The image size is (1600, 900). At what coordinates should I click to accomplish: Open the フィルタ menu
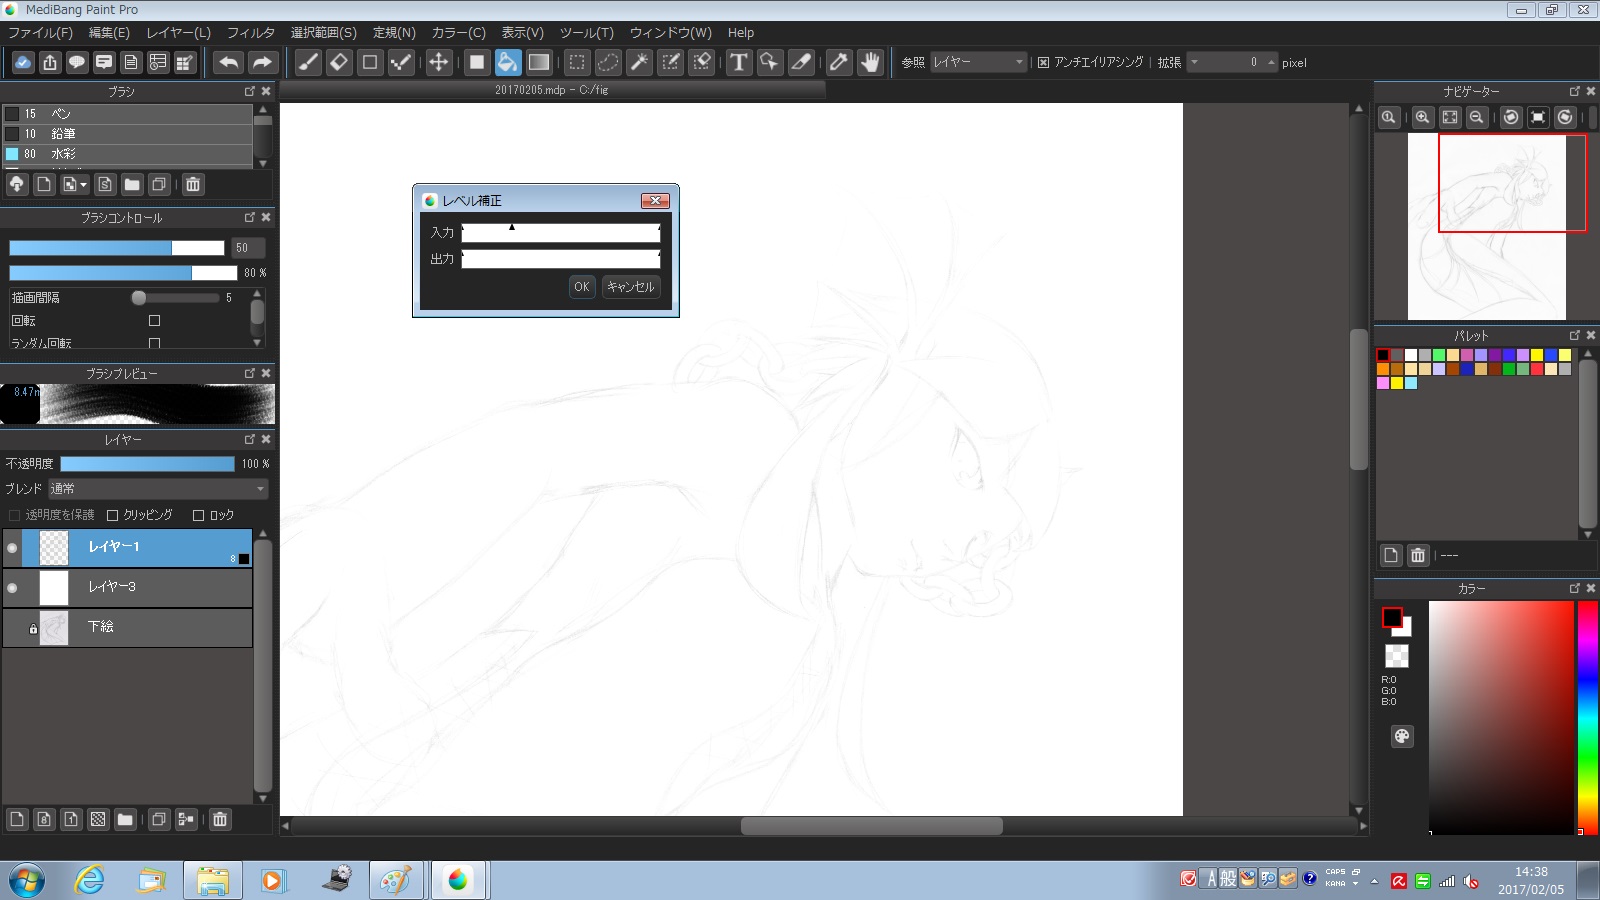(x=251, y=33)
